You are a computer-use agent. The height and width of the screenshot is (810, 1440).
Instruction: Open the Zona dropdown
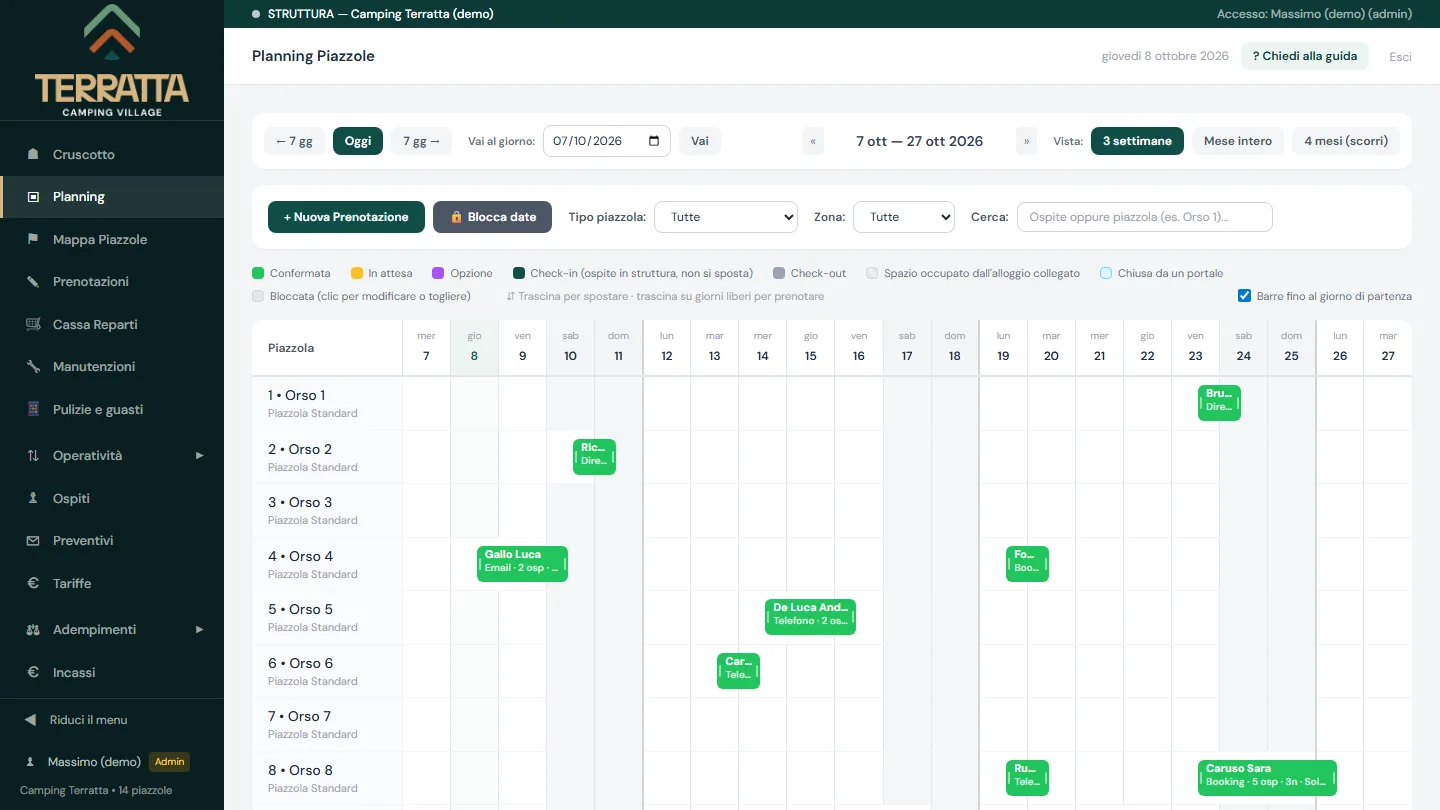(x=904, y=217)
